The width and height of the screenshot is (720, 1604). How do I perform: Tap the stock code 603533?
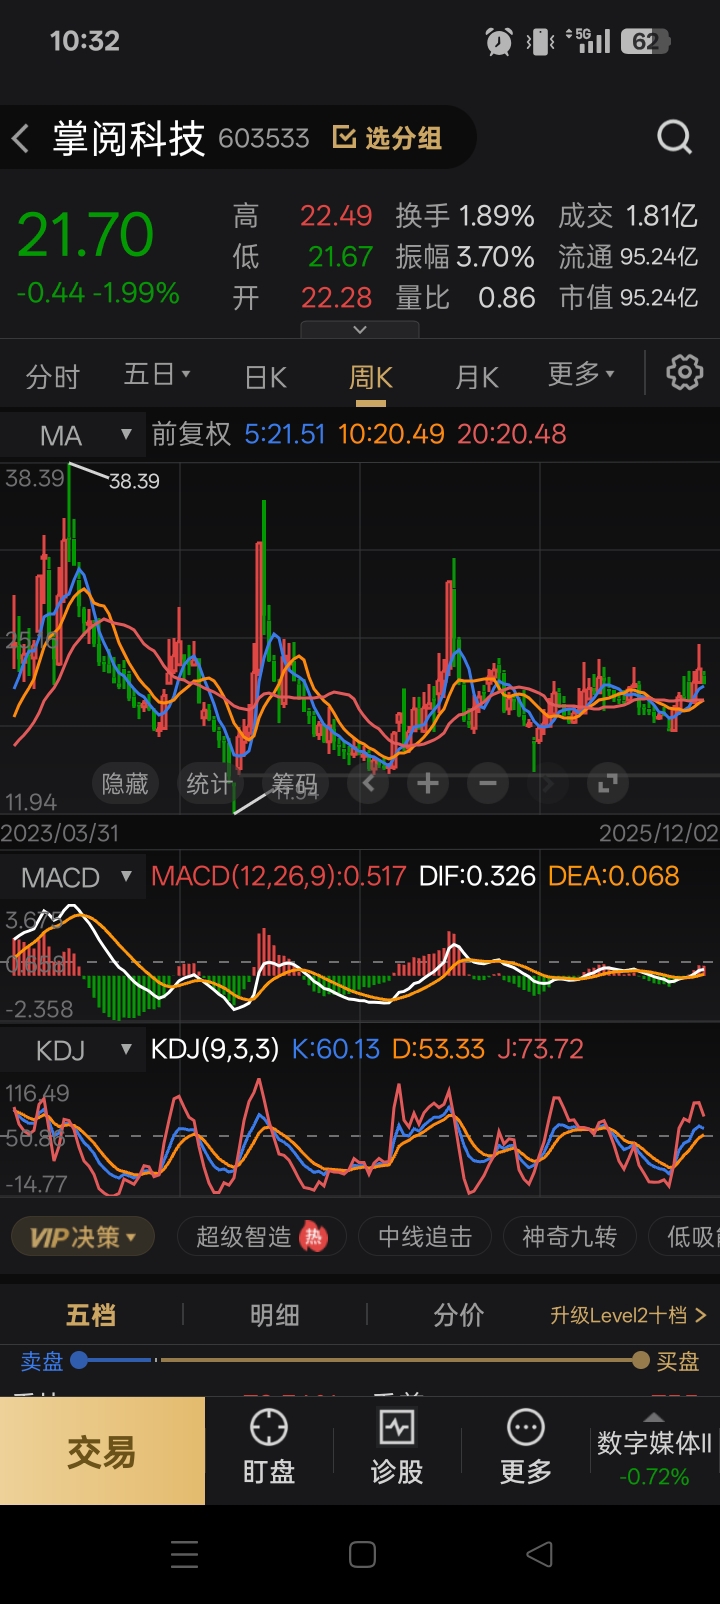coord(264,138)
